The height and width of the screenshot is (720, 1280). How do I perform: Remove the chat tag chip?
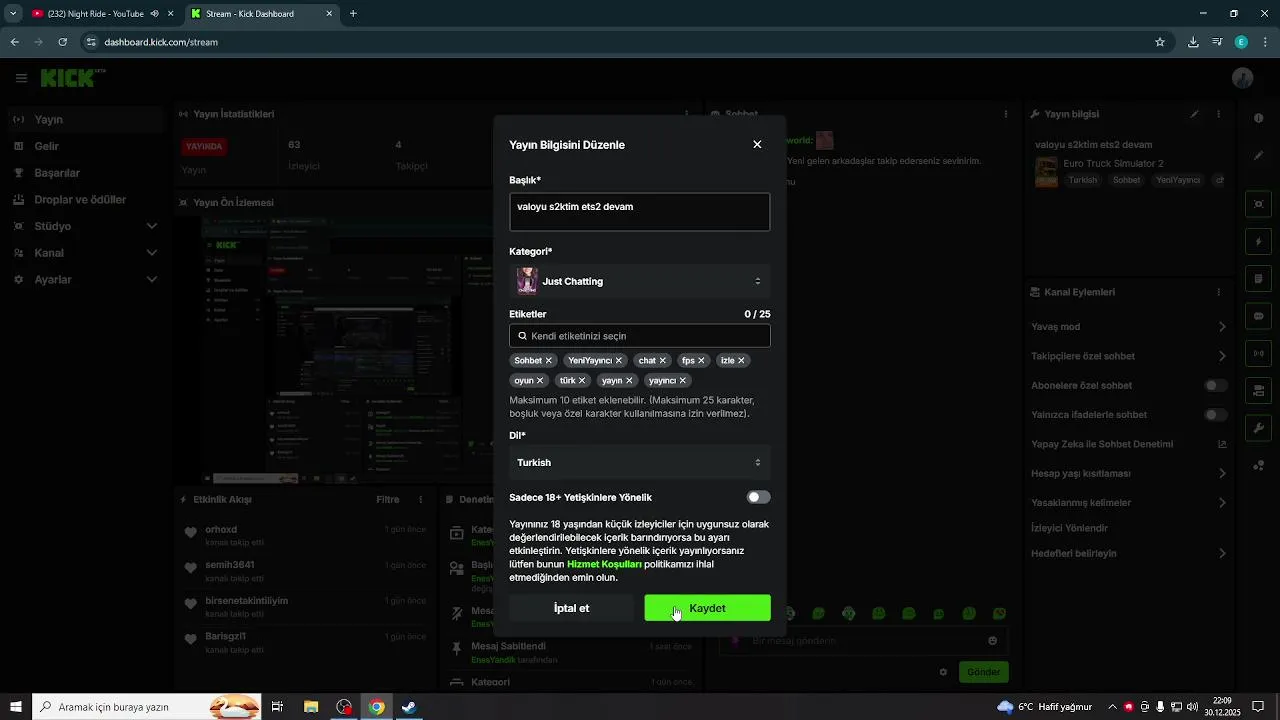click(663, 361)
